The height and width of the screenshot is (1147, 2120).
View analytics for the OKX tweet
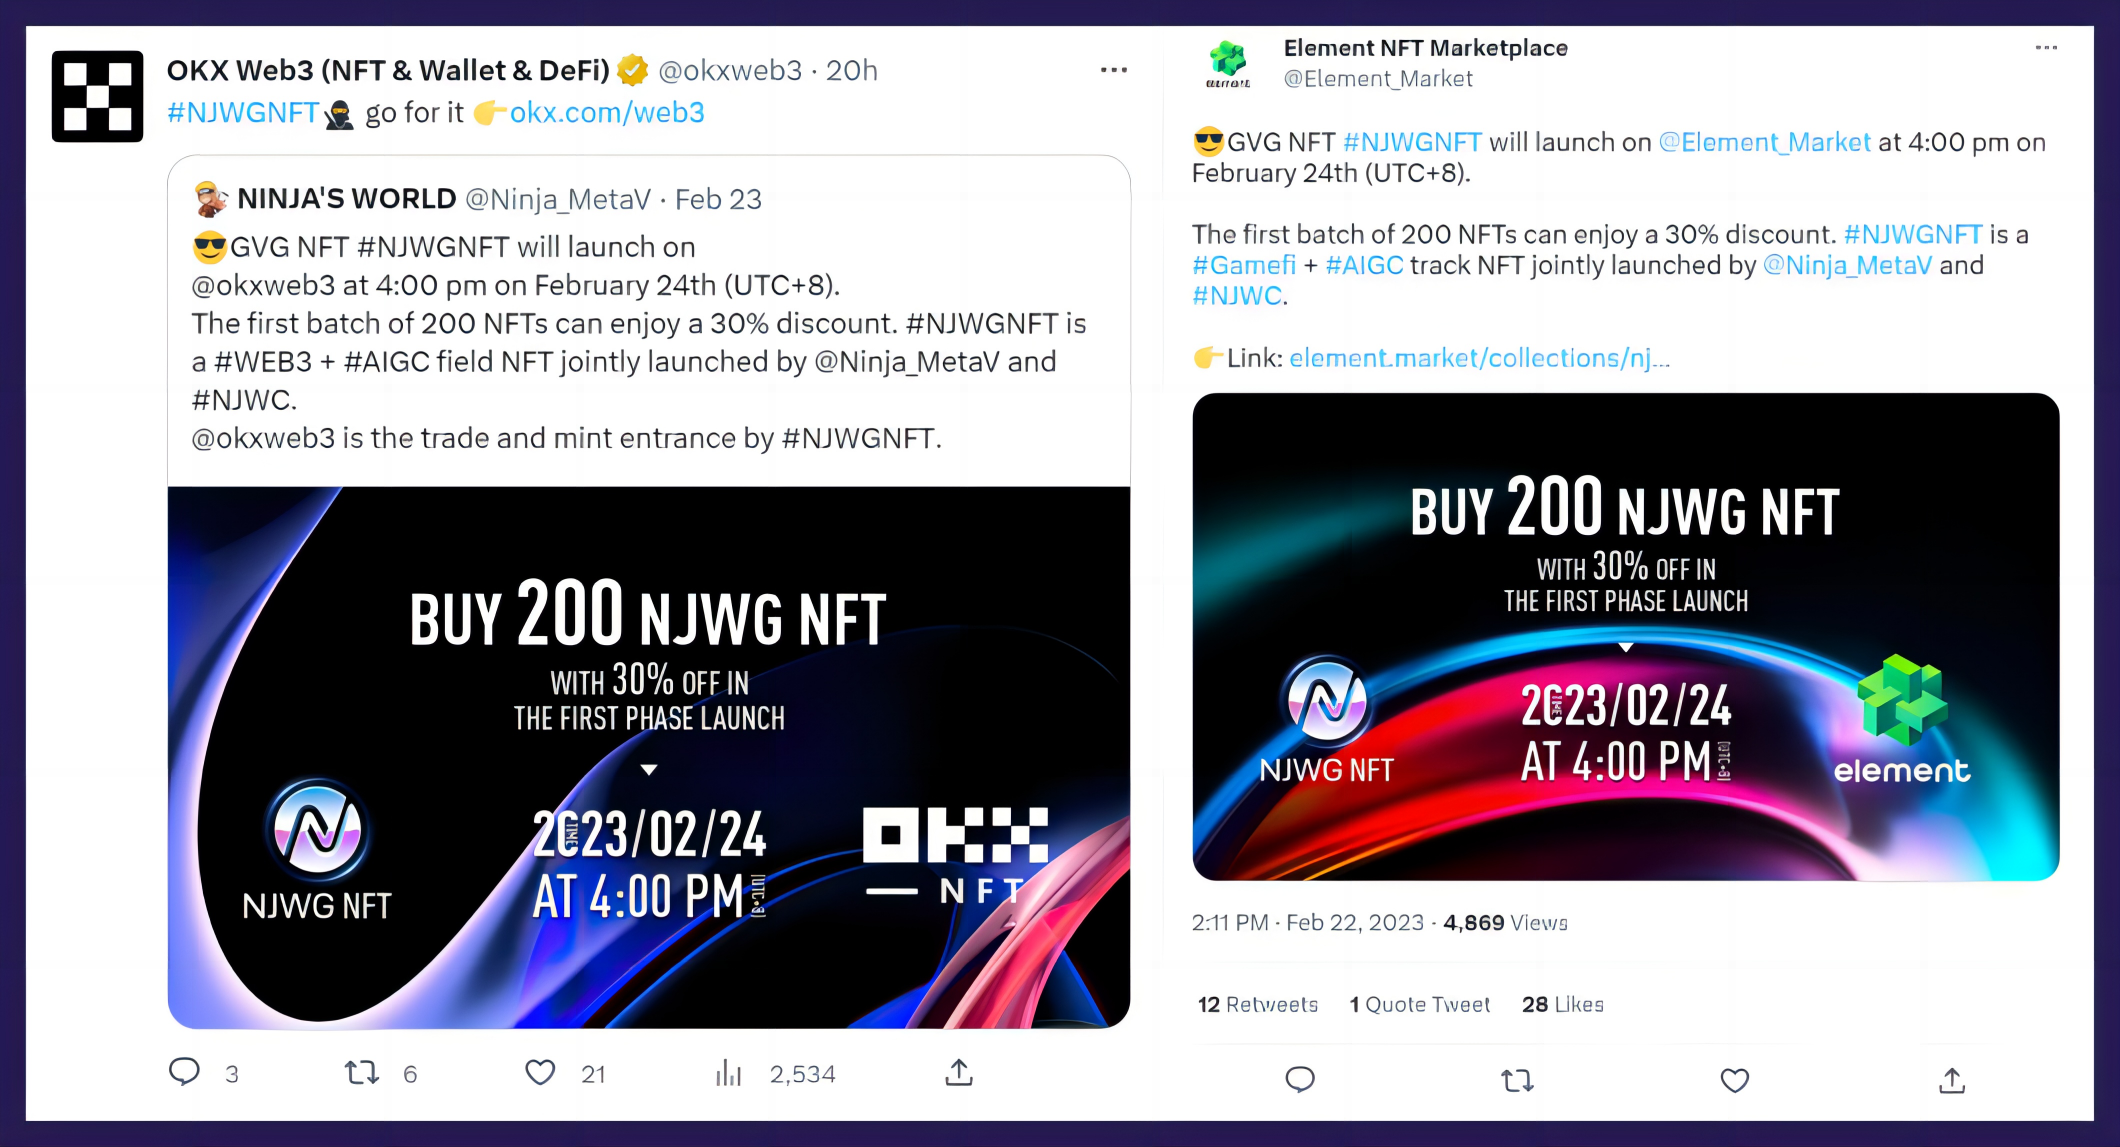pos(729,1074)
